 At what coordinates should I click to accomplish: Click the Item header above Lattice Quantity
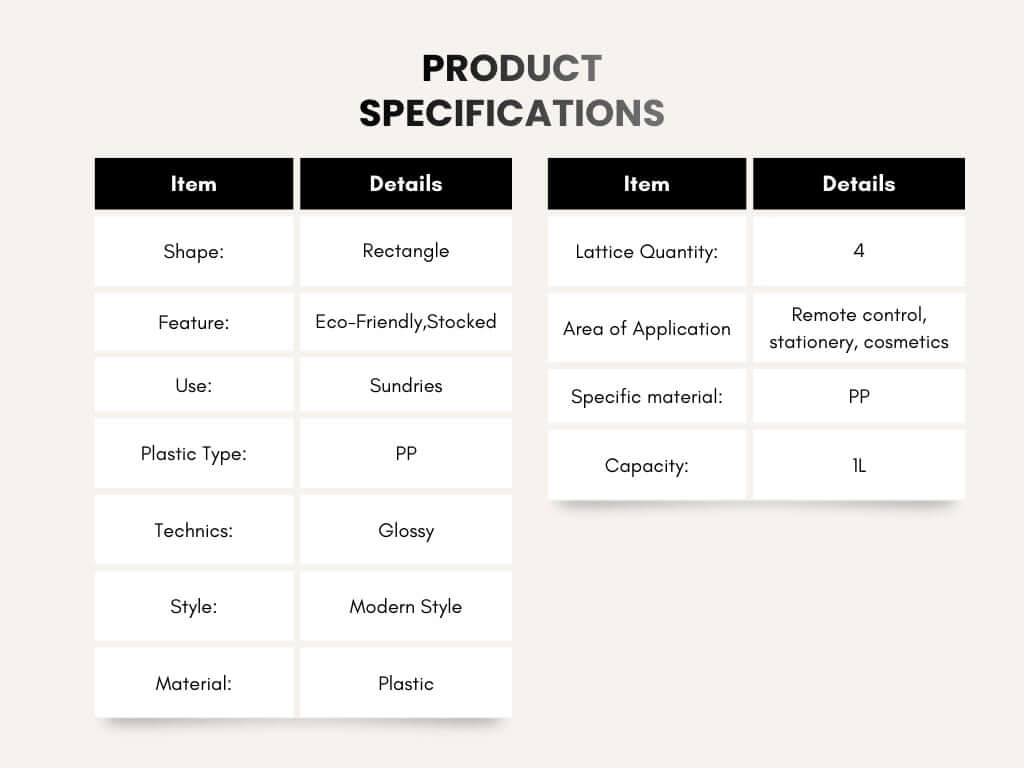tap(646, 184)
